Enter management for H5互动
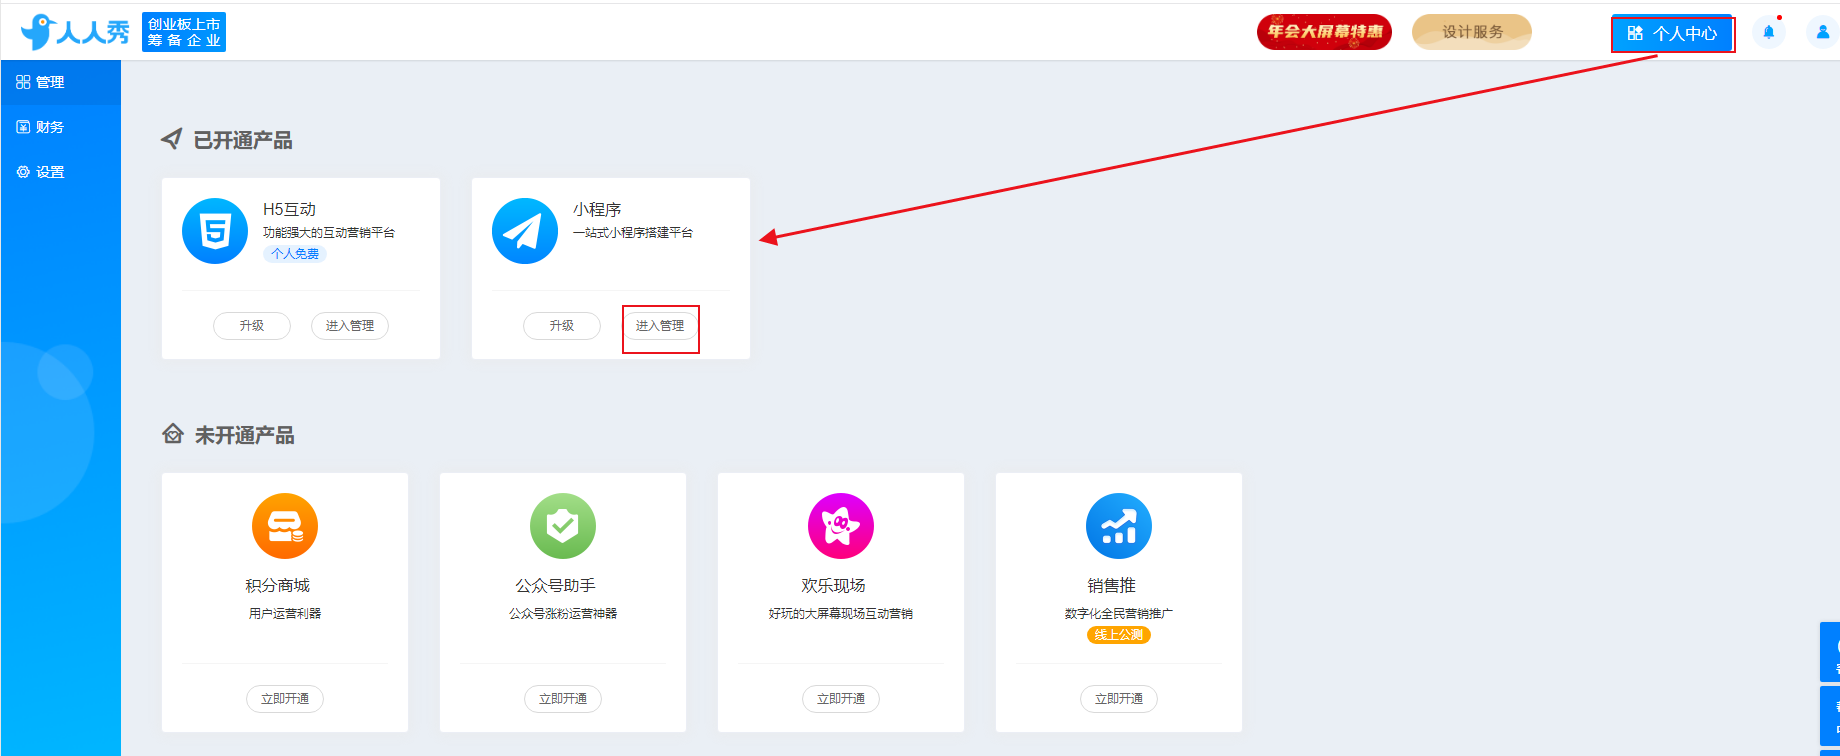This screenshot has width=1840, height=756. tap(350, 326)
